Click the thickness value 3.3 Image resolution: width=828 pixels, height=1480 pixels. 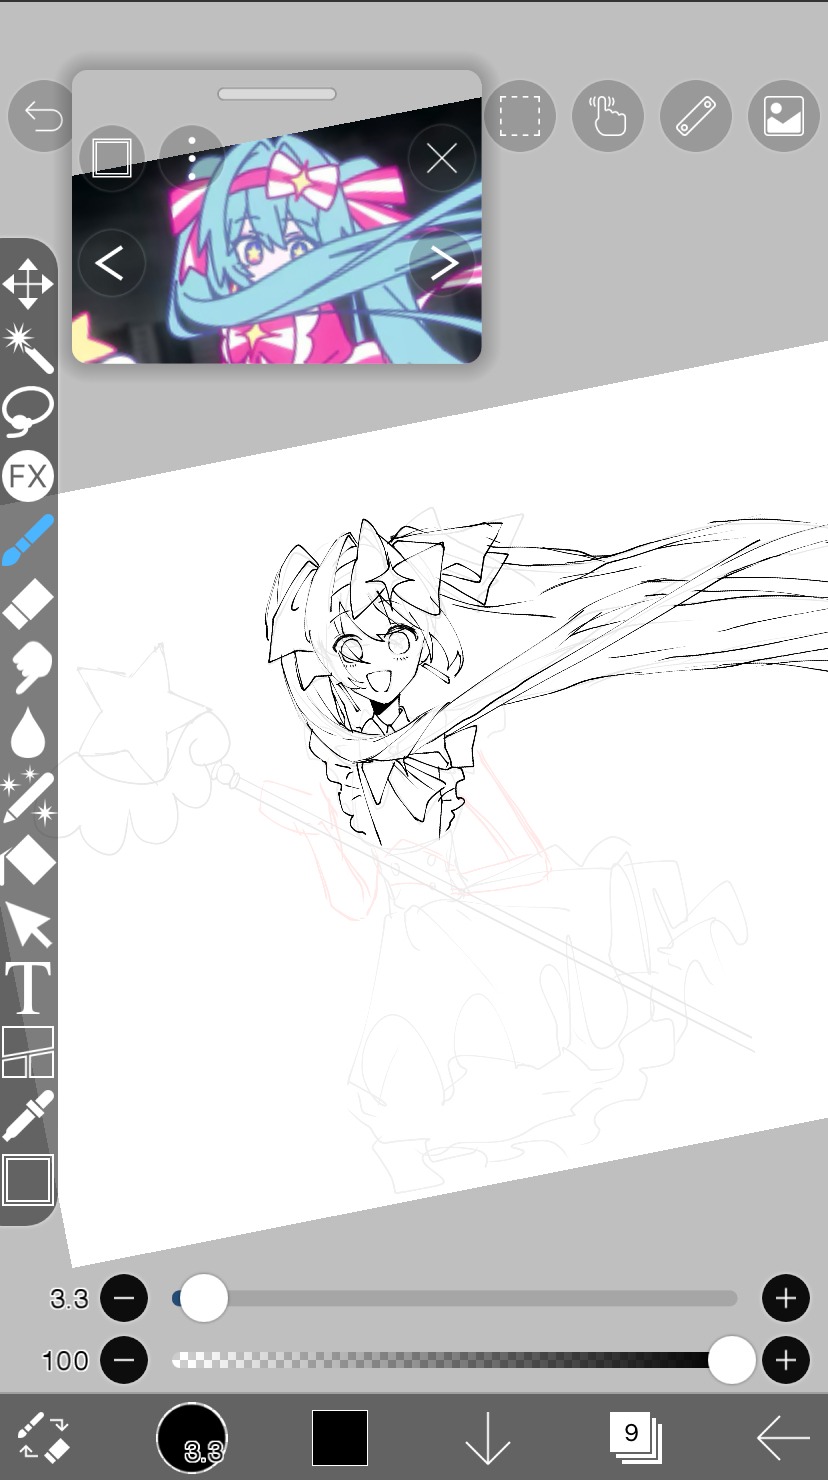pos(69,1299)
